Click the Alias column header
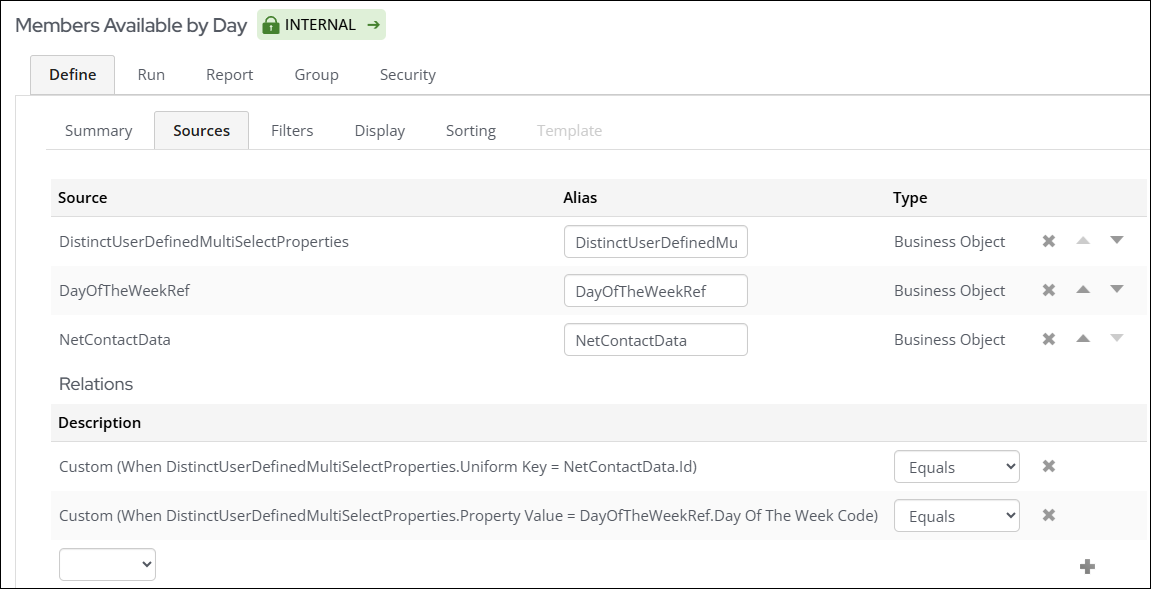Viewport: 1151px width, 589px height. tap(580, 198)
